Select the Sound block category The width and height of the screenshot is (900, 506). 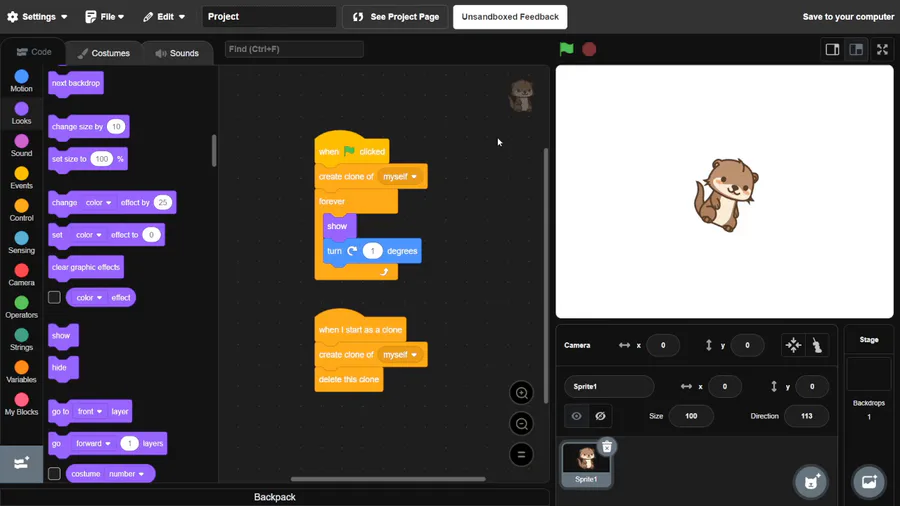tap(21, 145)
